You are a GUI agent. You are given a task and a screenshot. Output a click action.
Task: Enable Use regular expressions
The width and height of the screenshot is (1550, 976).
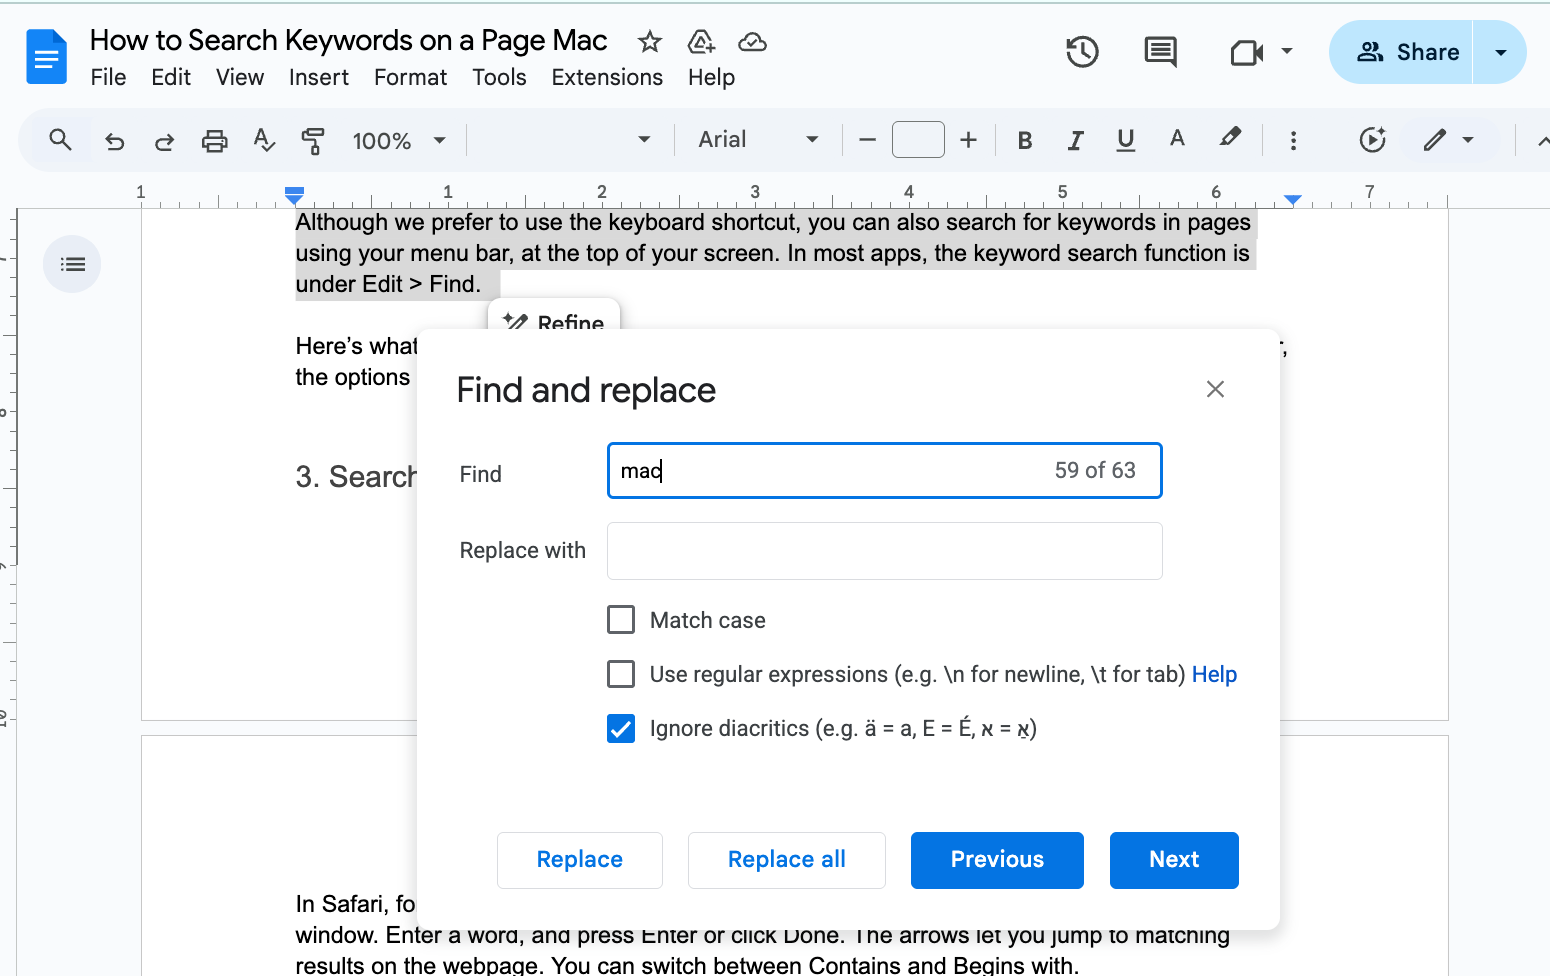point(621,673)
